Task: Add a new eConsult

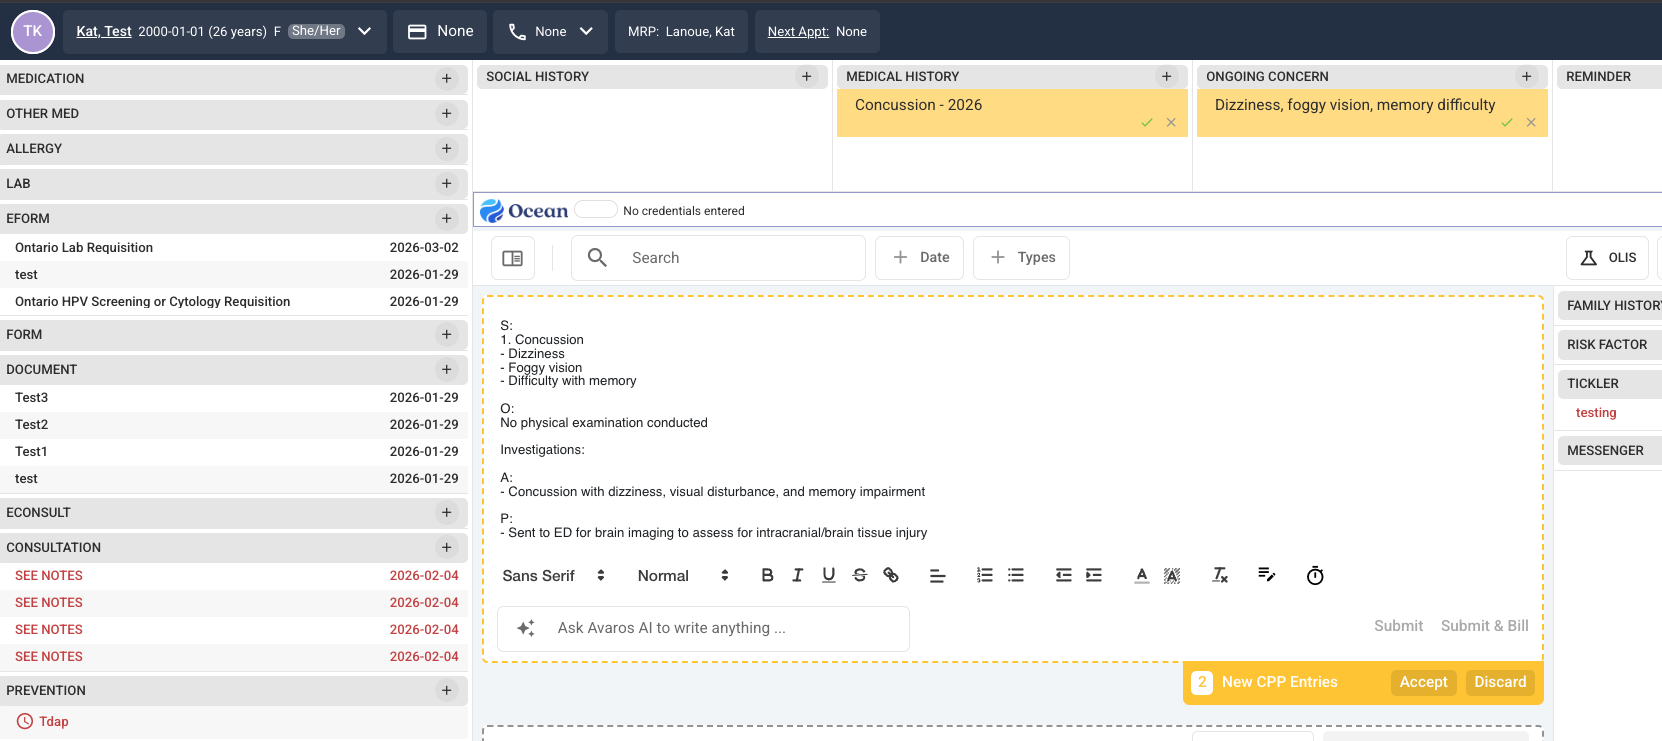Action: click(x=447, y=513)
